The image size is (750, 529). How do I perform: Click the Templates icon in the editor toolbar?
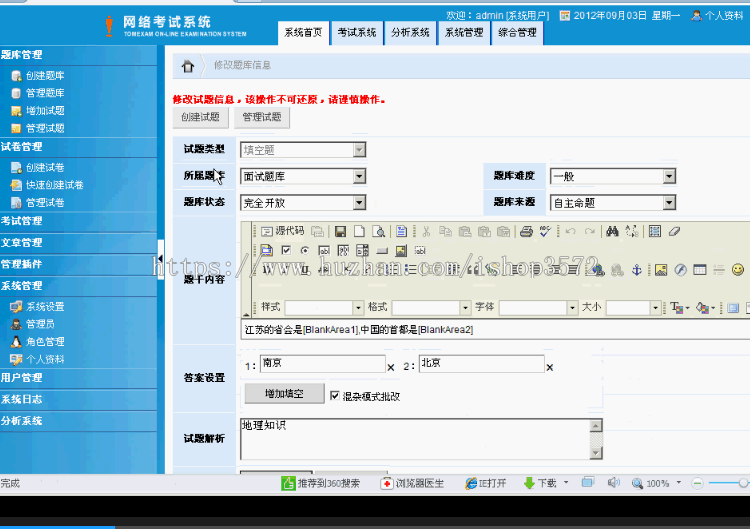[x=401, y=232]
